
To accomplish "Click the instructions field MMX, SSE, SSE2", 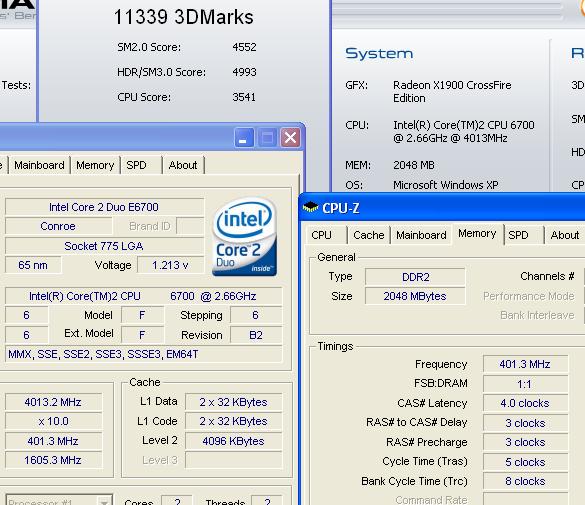I will click(x=144, y=354).
